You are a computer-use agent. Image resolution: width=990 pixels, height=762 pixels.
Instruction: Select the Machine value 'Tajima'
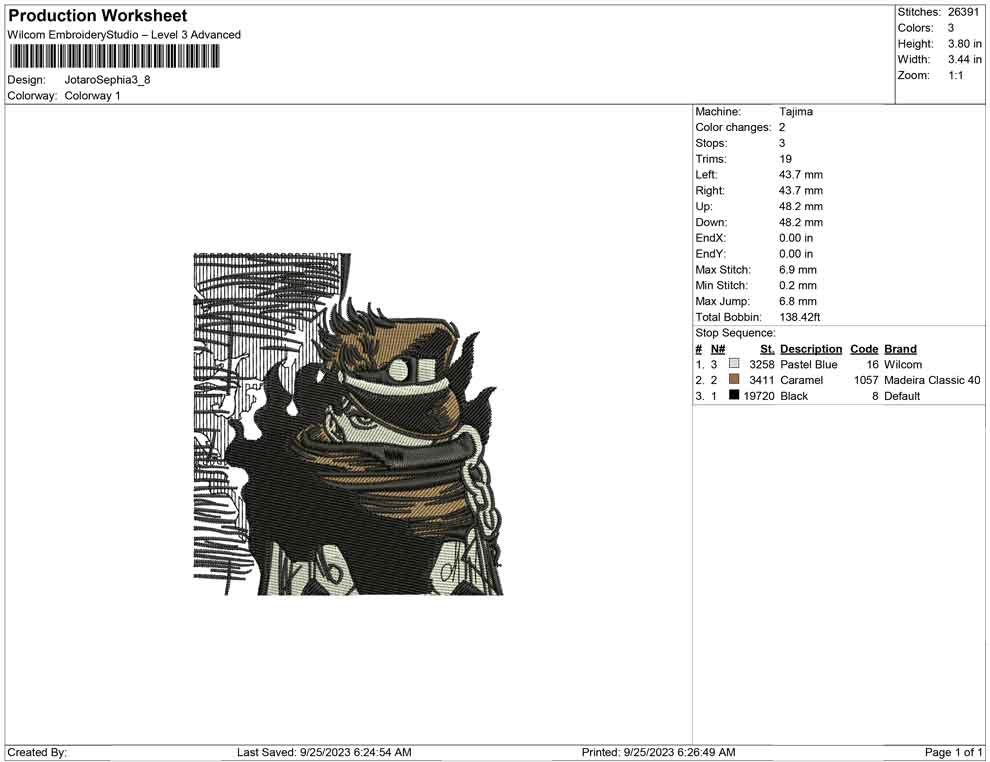796,112
